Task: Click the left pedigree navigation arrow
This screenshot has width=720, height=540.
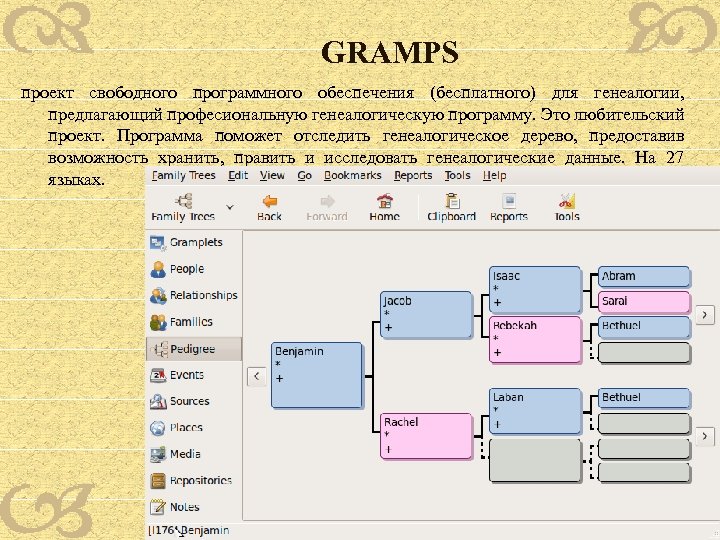Action: (257, 377)
